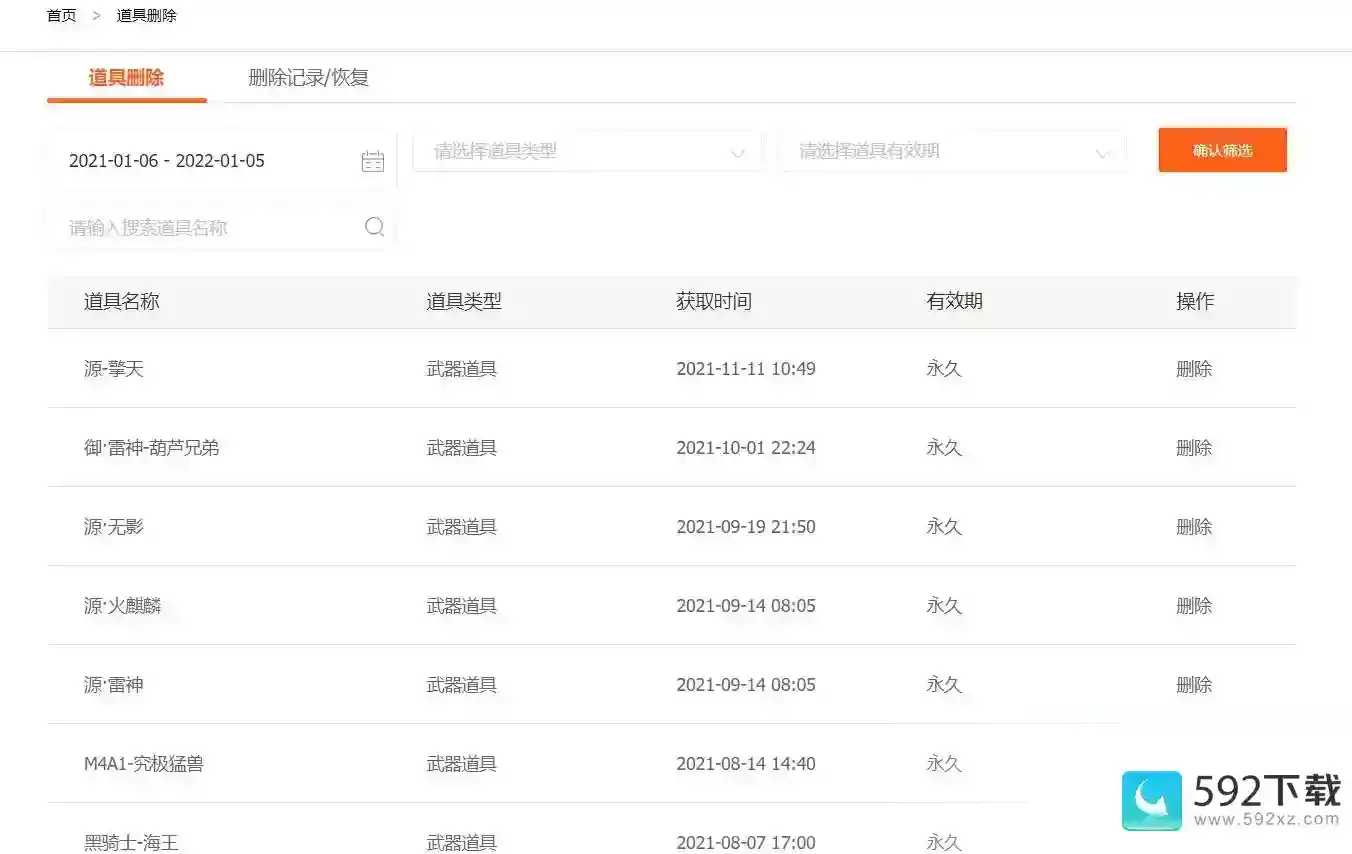Click the timestamp 2021-08-14 14:40

tap(746, 764)
